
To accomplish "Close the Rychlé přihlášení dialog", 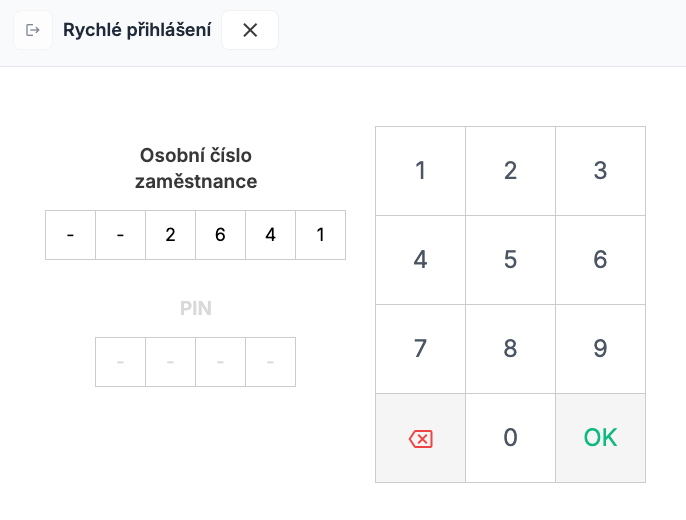I will click(x=250, y=30).
